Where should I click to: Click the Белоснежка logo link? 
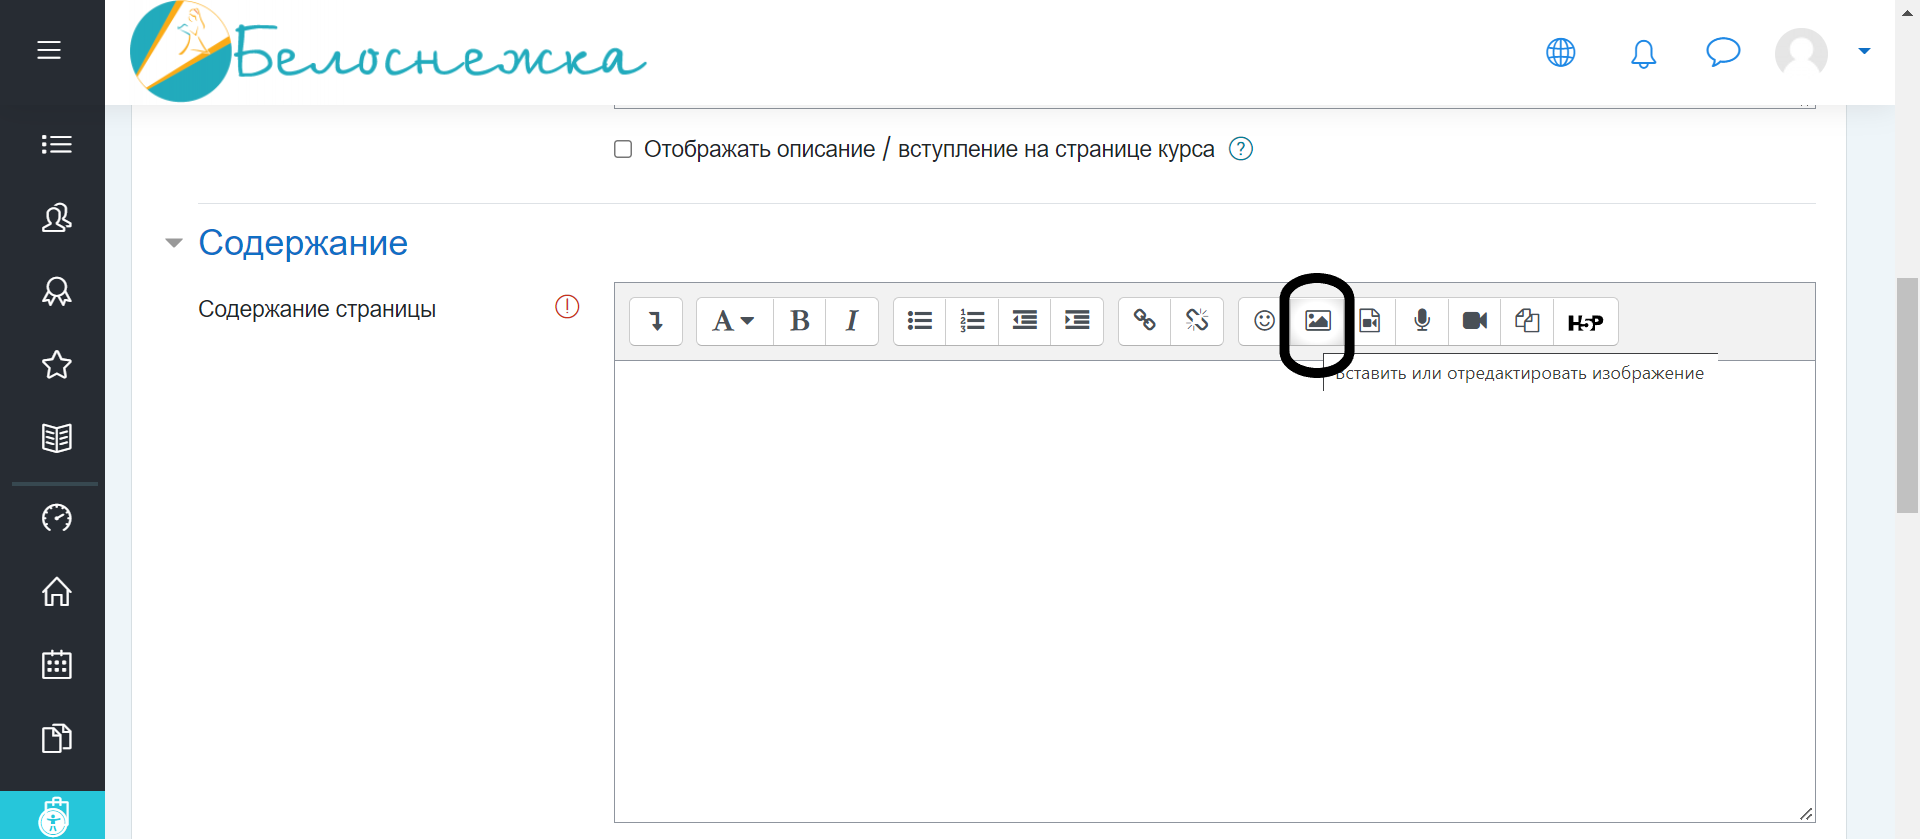pos(388,53)
